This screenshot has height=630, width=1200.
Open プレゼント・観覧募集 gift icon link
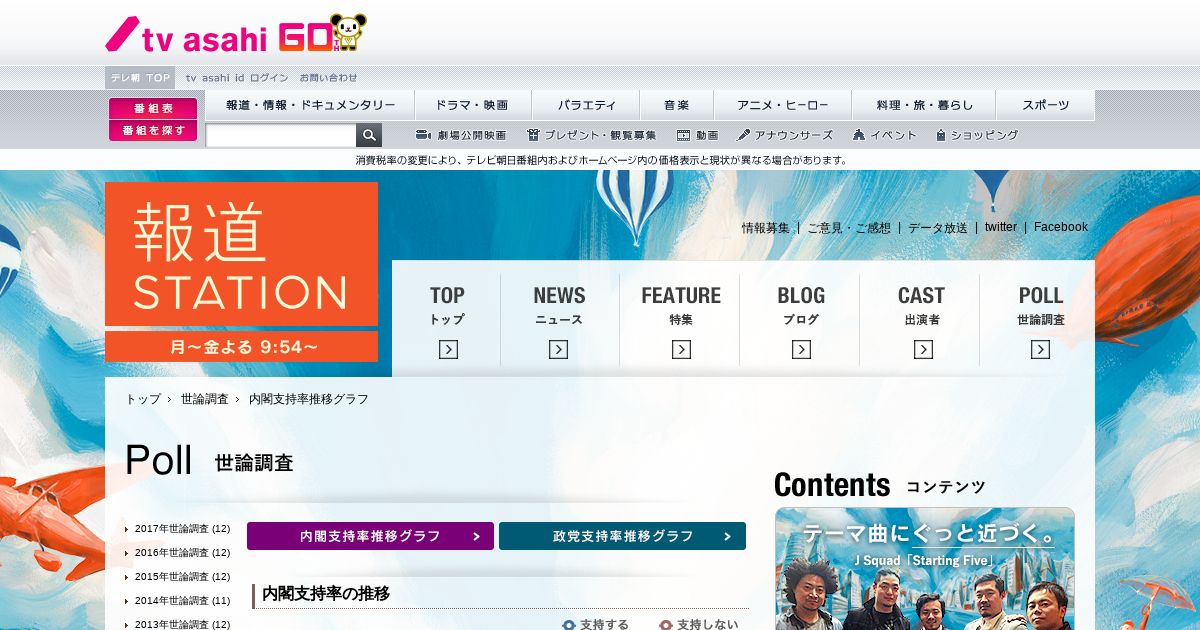592,135
